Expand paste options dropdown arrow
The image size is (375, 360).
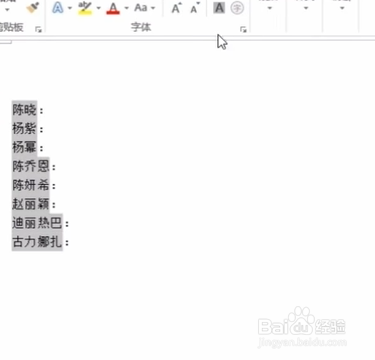[x=7, y=9]
